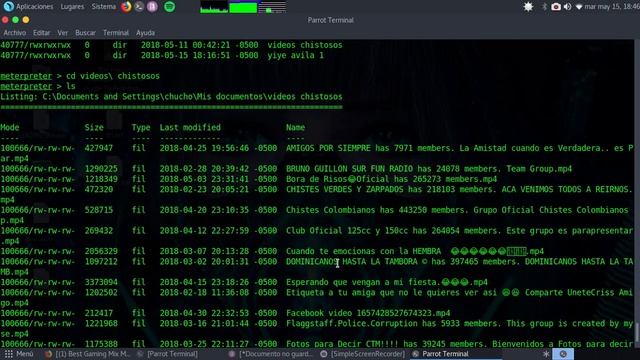Screen dimensions: 640x360
Task: Click the Firefox icon on Best Gaming Mix taskbar item
Action: [48, 354]
